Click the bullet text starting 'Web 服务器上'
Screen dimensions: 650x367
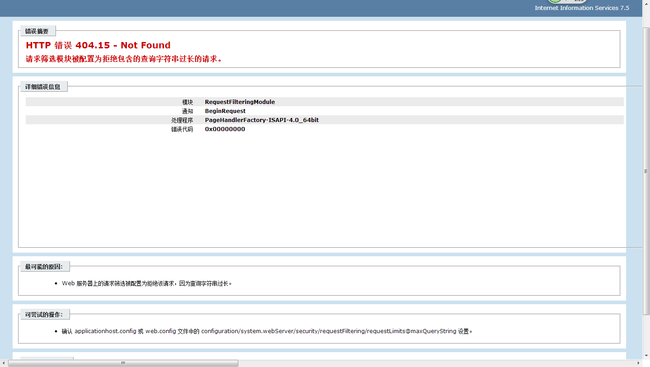147,284
